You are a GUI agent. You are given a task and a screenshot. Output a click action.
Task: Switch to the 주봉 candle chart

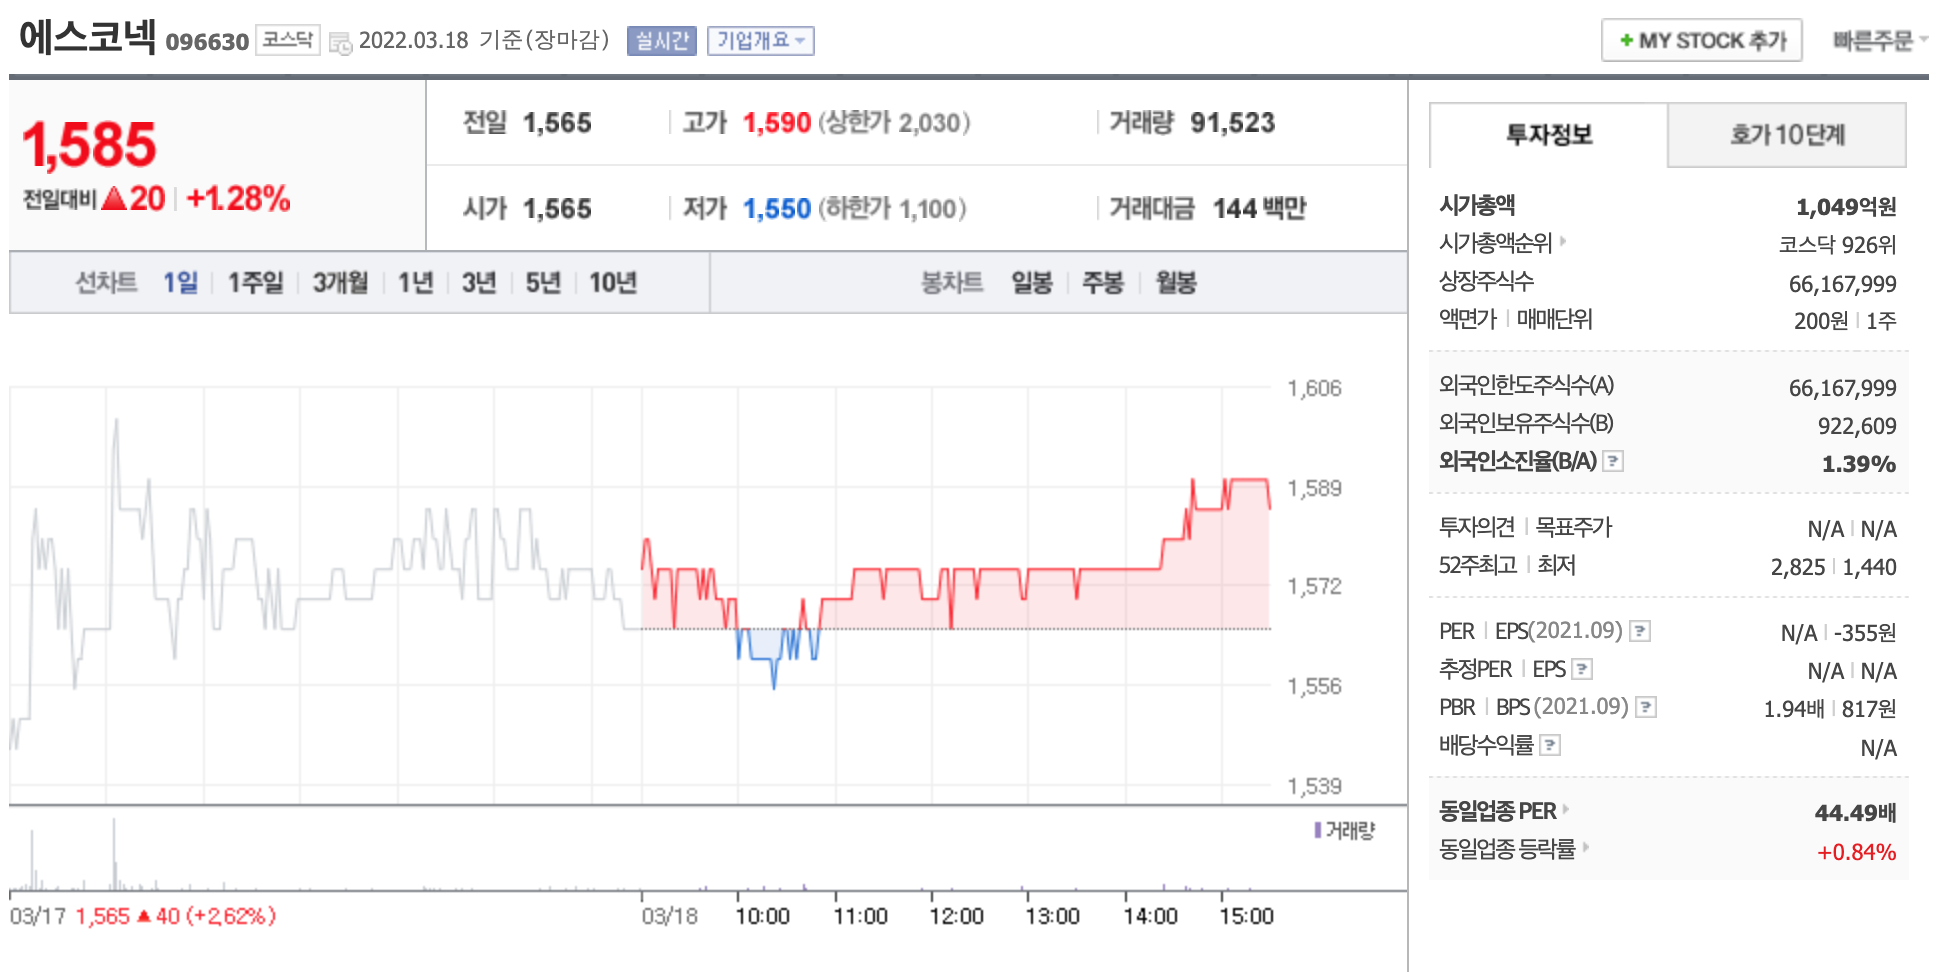tap(1103, 283)
